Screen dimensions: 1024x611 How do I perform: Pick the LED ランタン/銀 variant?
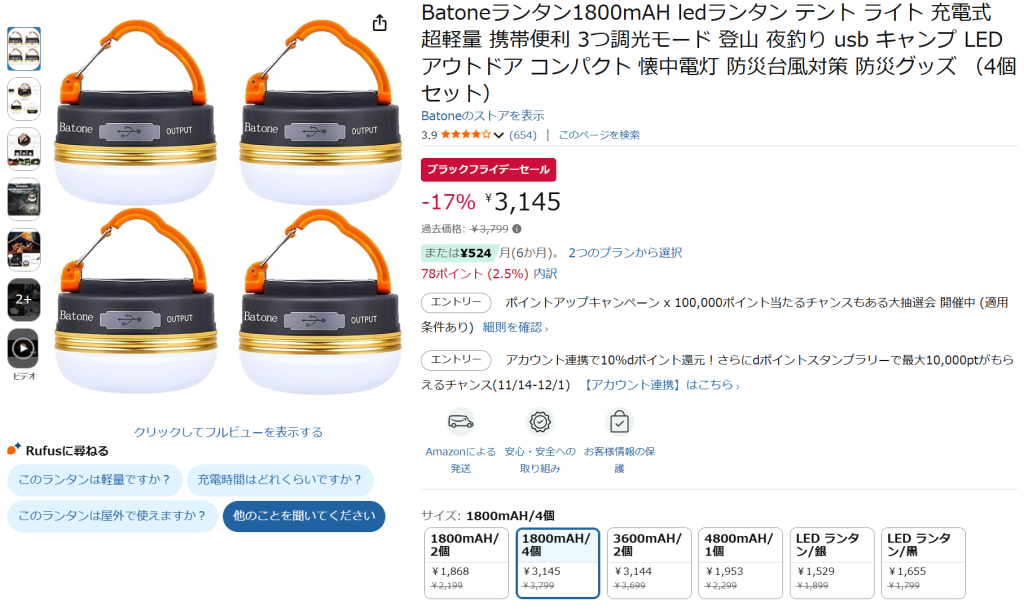click(830, 562)
